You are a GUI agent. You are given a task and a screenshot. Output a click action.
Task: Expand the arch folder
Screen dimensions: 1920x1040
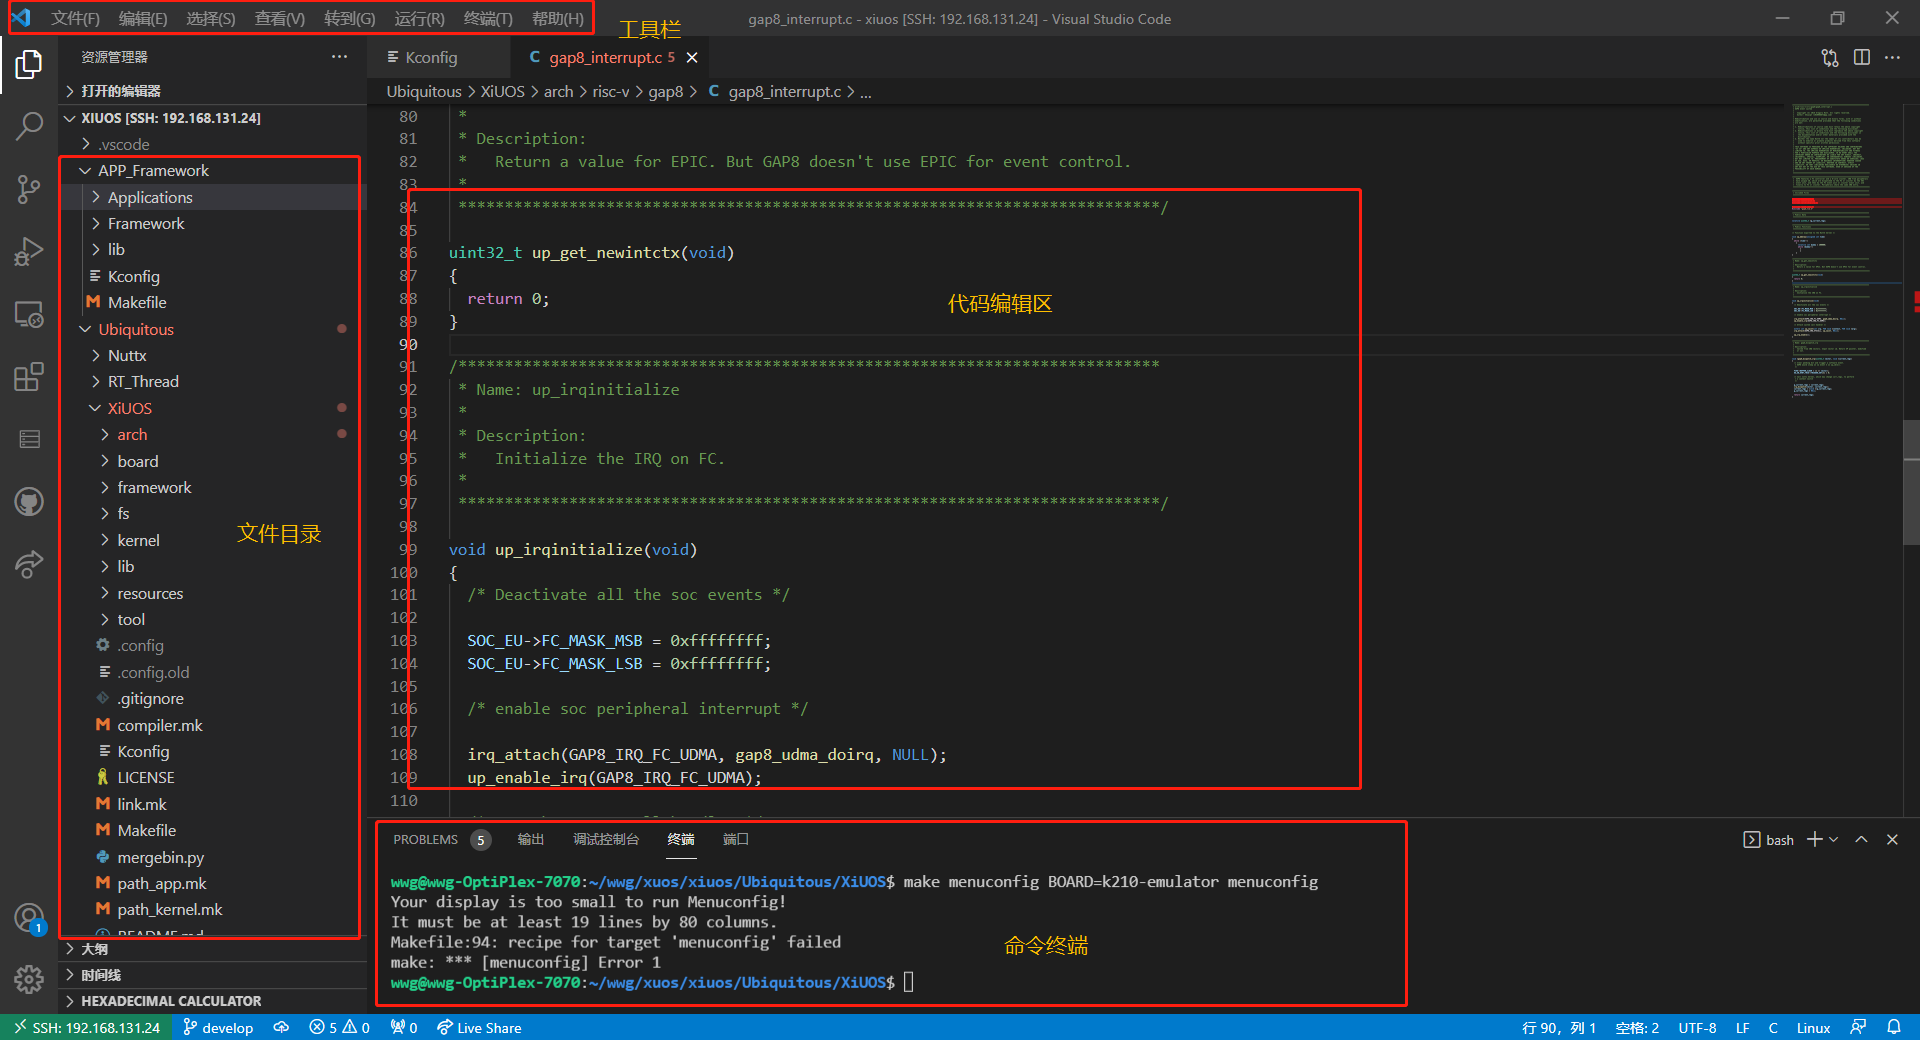(212, 435)
